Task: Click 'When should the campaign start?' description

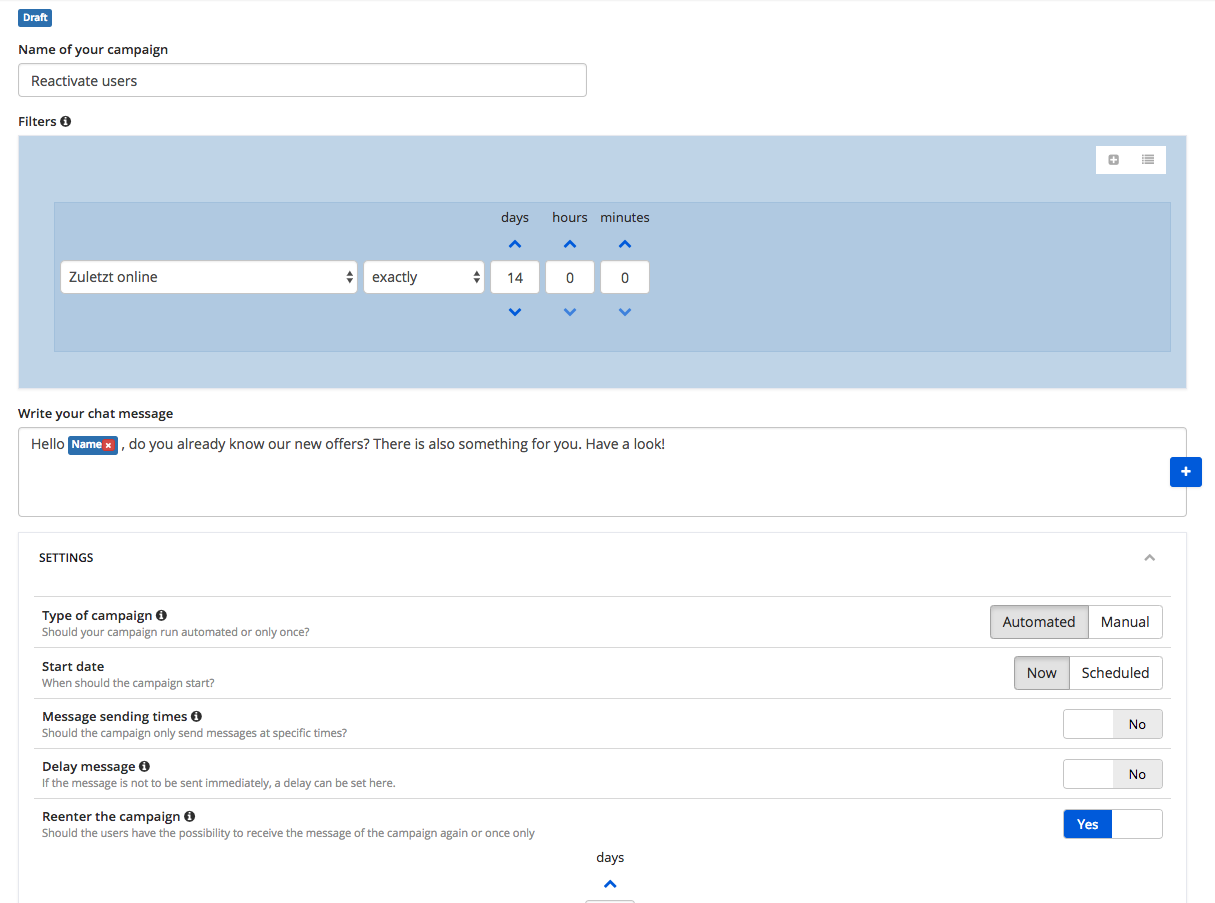Action: (128, 683)
